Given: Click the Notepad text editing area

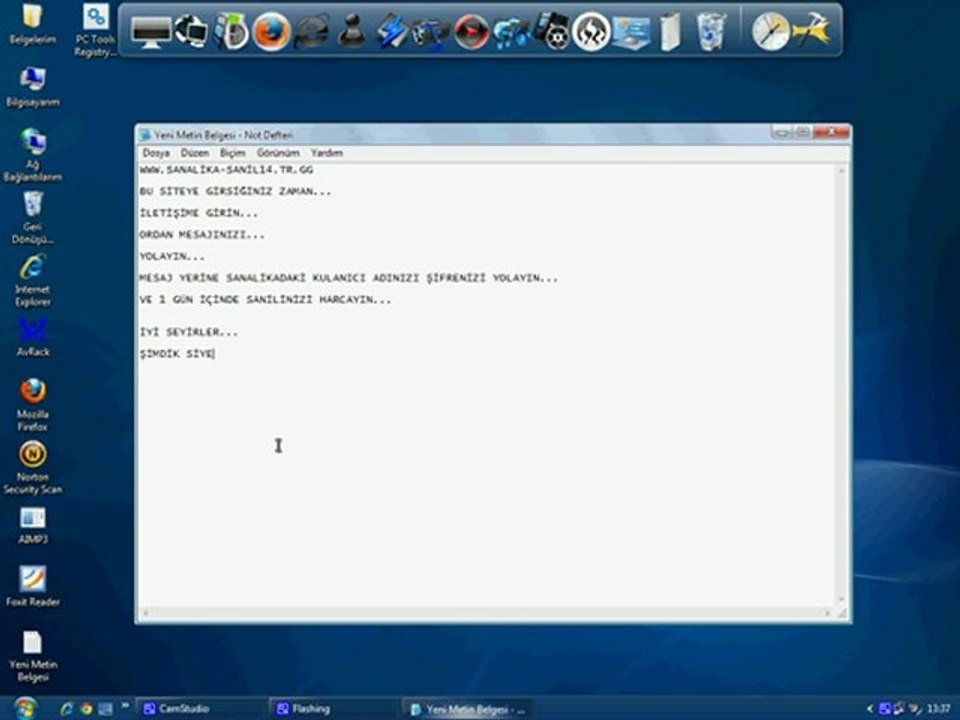Looking at the screenshot, I should [487, 386].
